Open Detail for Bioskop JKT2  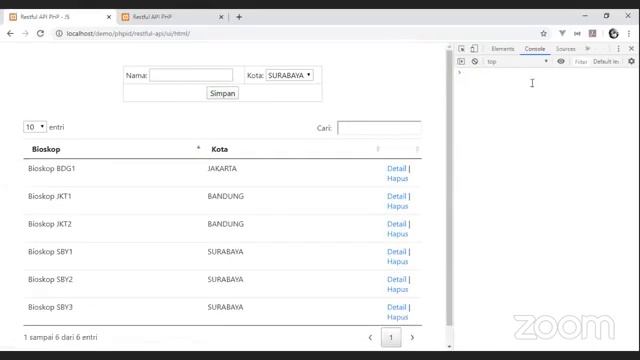pyautogui.click(x=396, y=224)
